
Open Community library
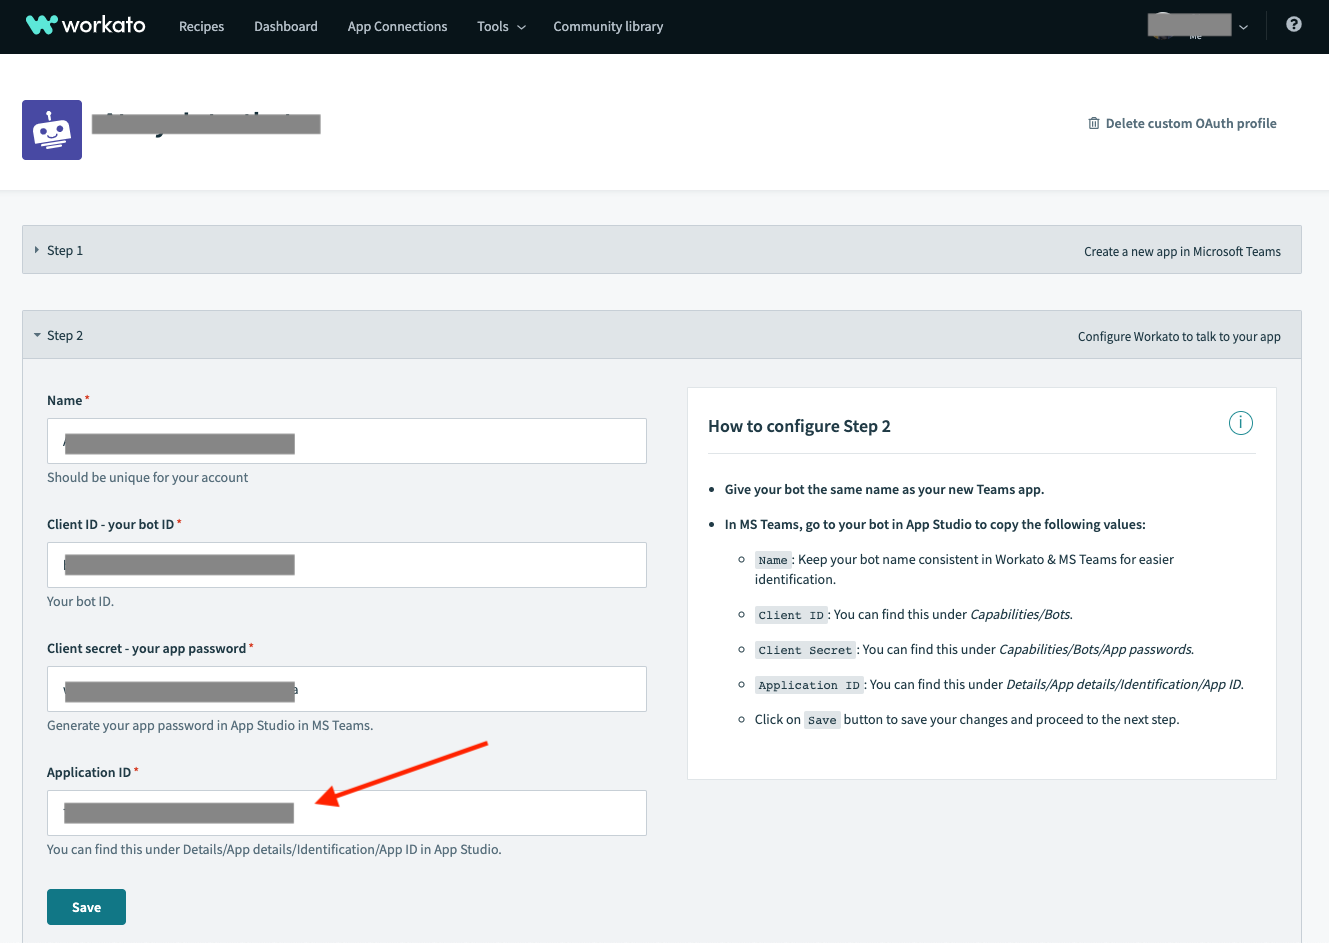(x=608, y=26)
